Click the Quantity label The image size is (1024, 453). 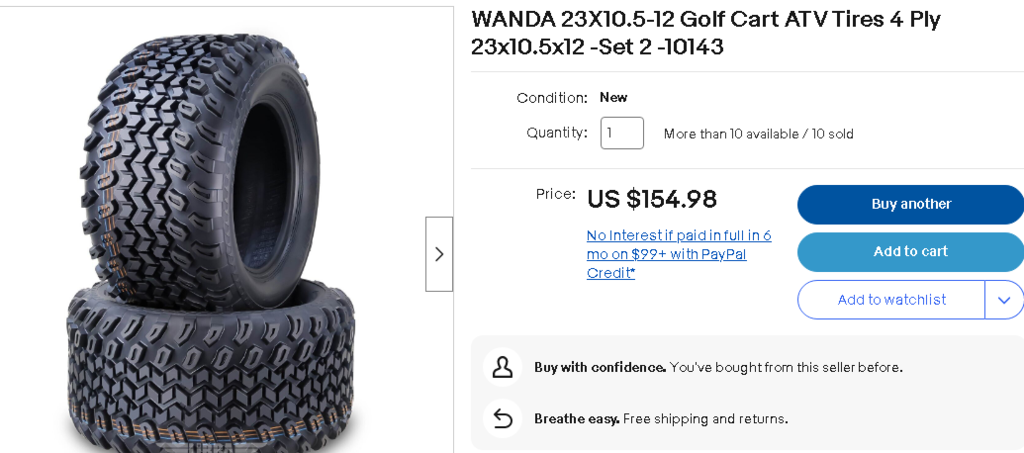557,132
